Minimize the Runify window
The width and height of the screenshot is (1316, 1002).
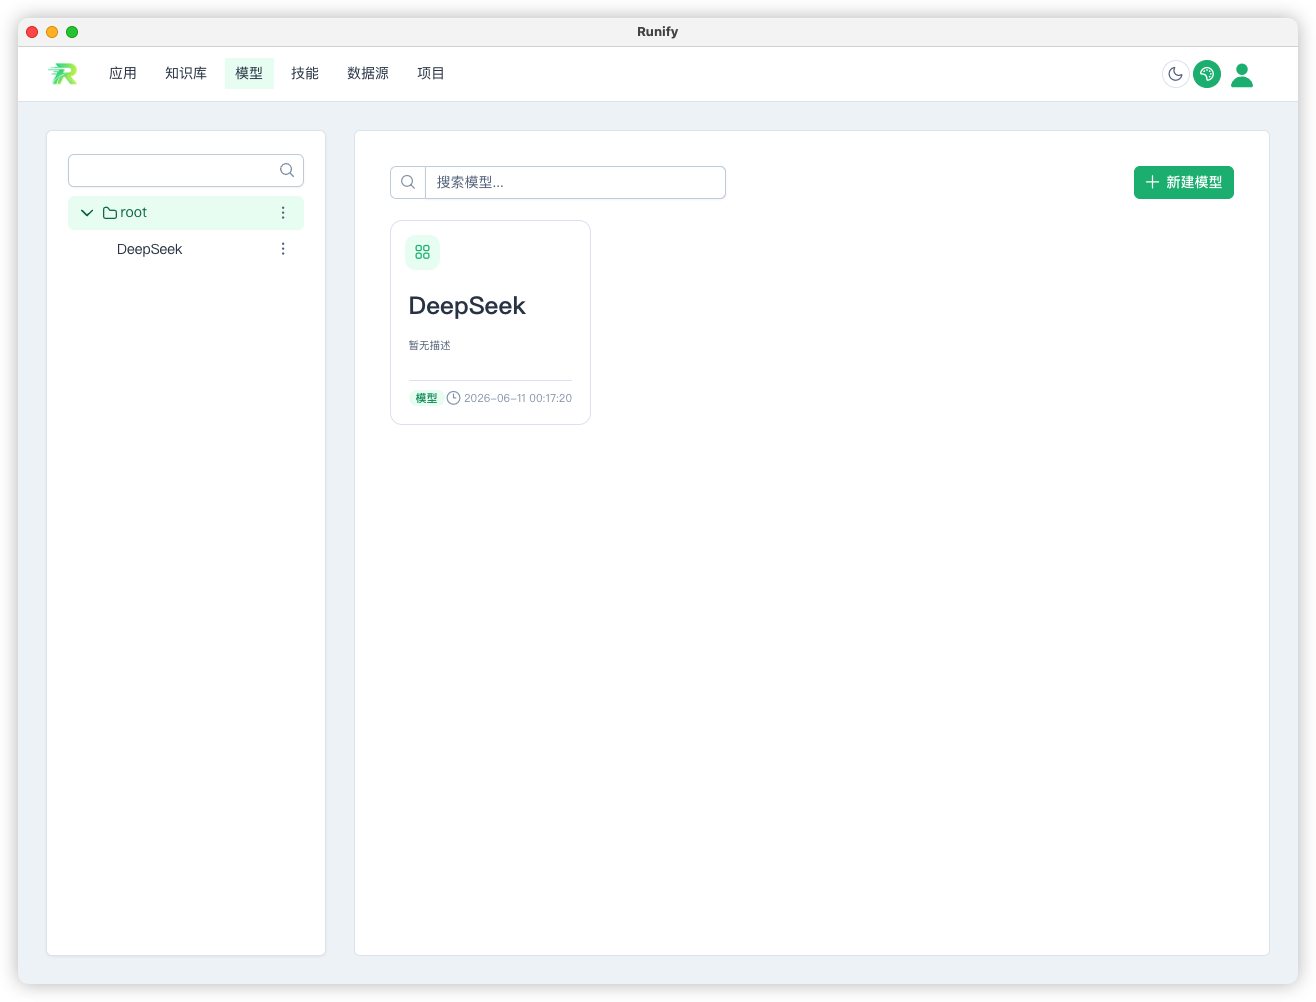(52, 32)
